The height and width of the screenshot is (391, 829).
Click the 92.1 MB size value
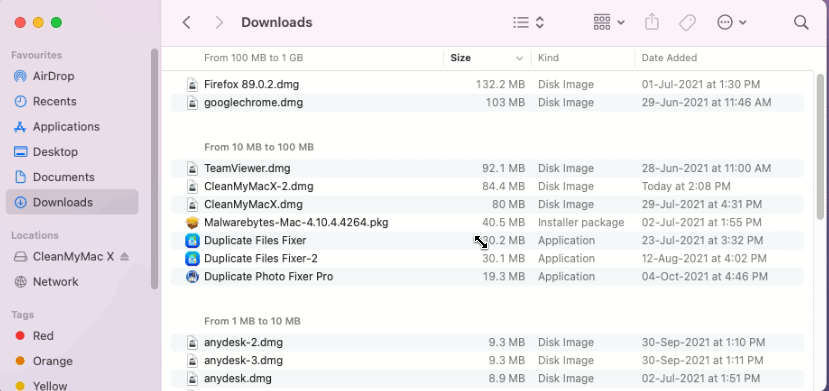(x=503, y=169)
